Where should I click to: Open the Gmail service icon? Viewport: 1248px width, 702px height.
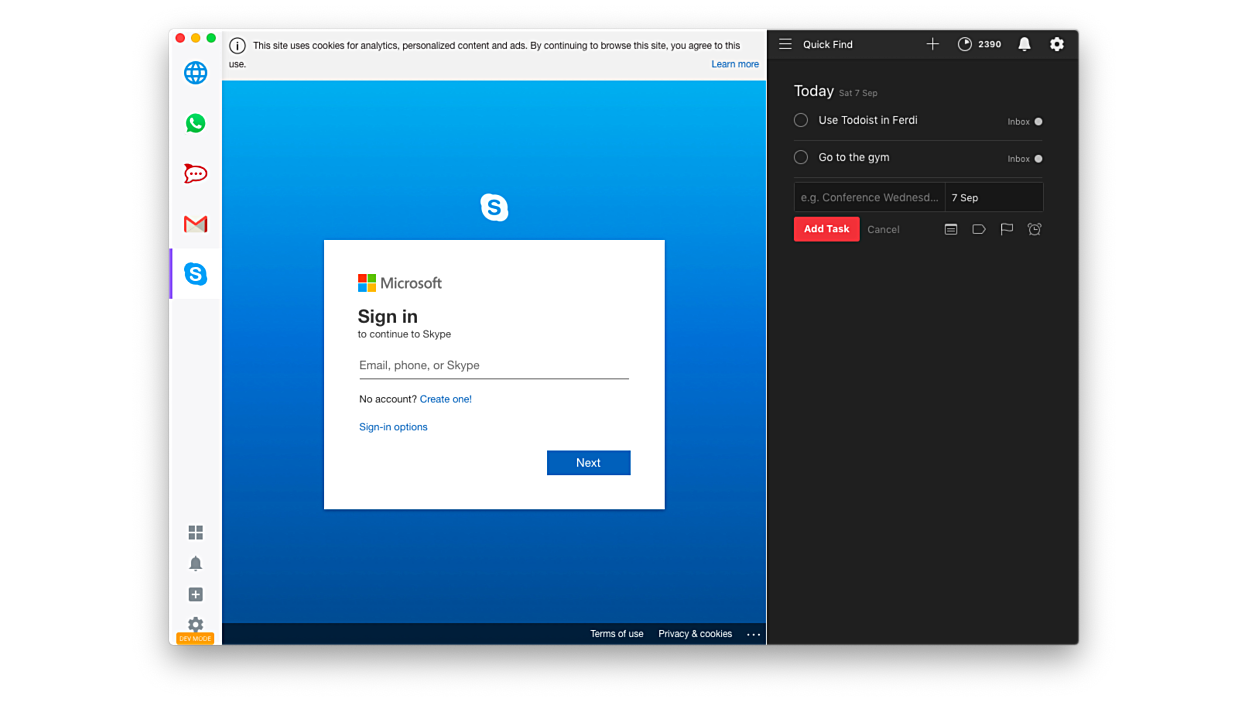pyautogui.click(x=196, y=224)
